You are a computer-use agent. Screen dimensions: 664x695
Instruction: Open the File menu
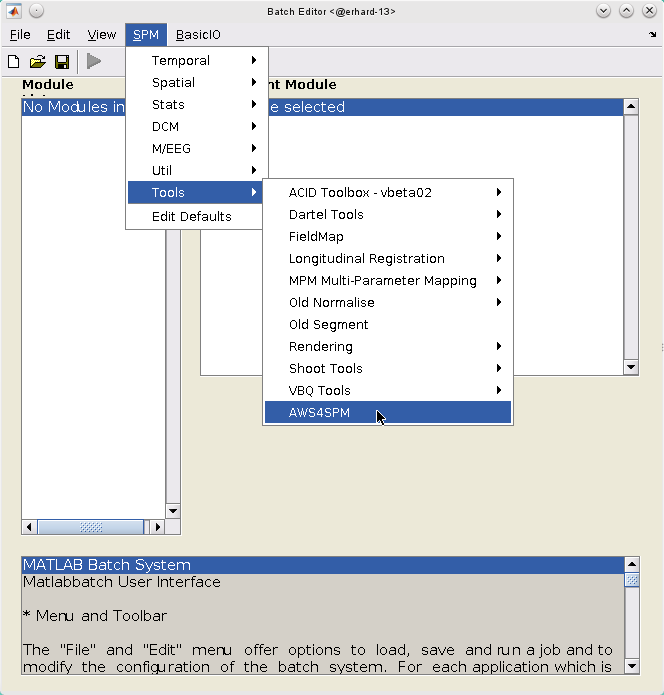[20, 35]
